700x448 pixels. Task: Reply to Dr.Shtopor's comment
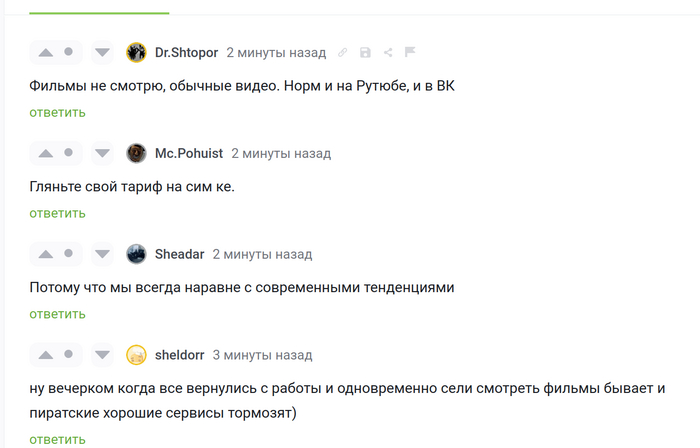[x=57, y=112]
